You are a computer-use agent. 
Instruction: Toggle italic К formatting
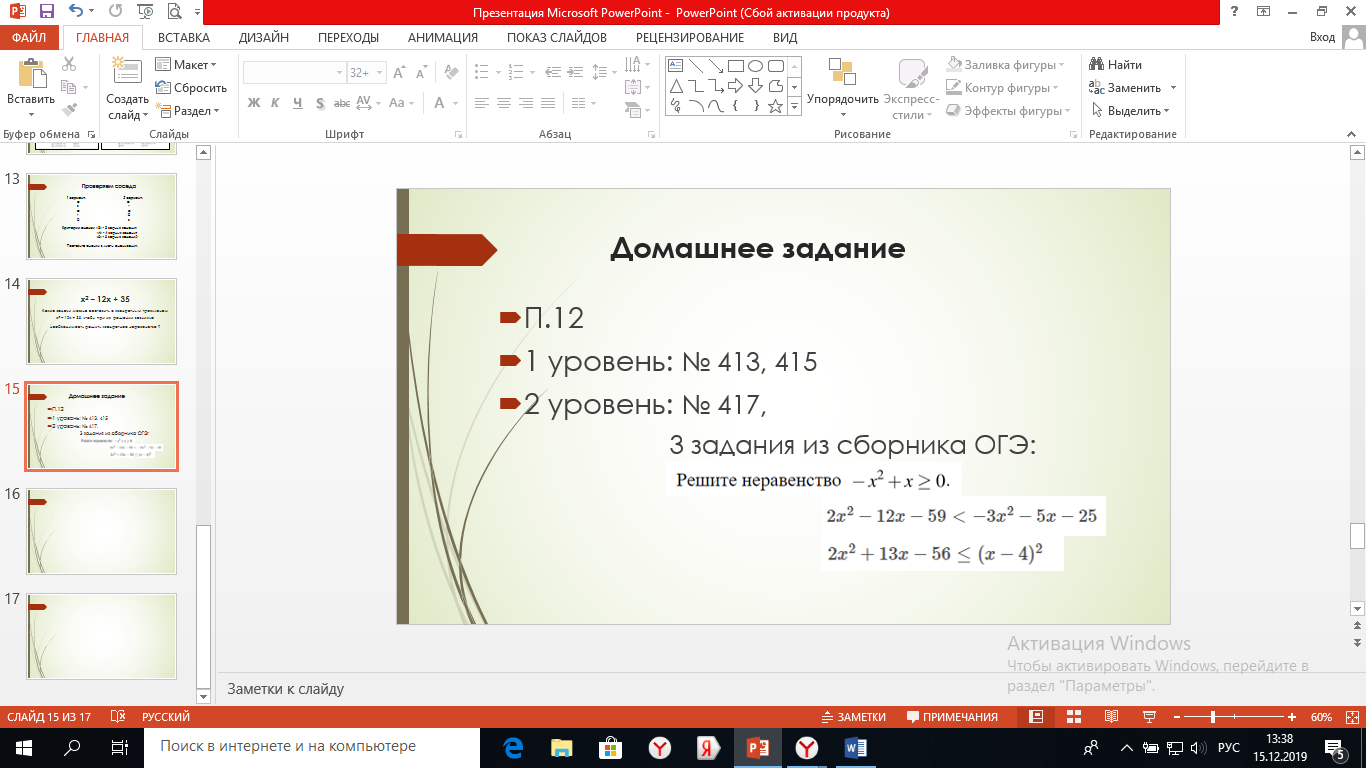tap(276, 102)
